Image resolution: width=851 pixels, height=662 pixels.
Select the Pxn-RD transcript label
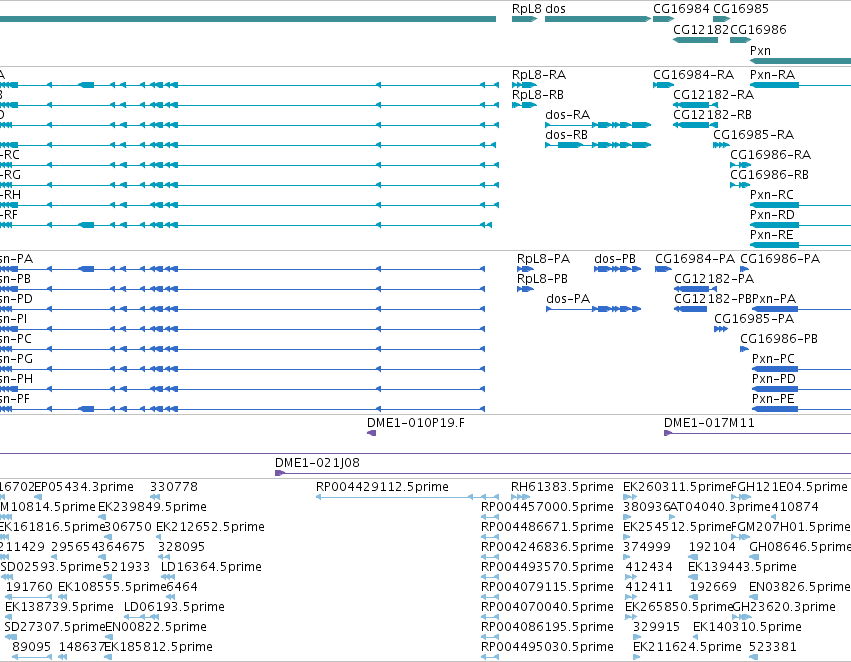point(772,215)
